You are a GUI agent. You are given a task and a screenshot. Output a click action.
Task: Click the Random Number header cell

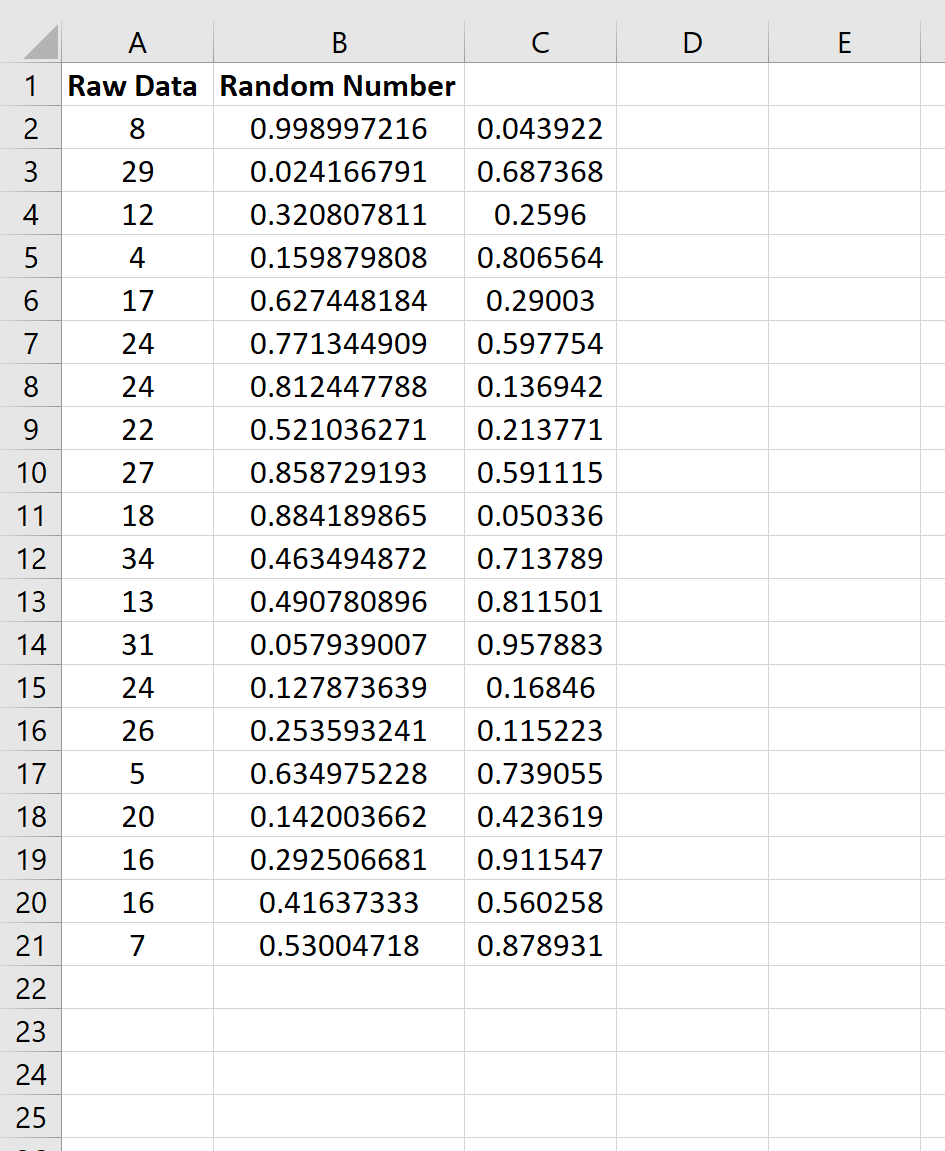(338, 86)
